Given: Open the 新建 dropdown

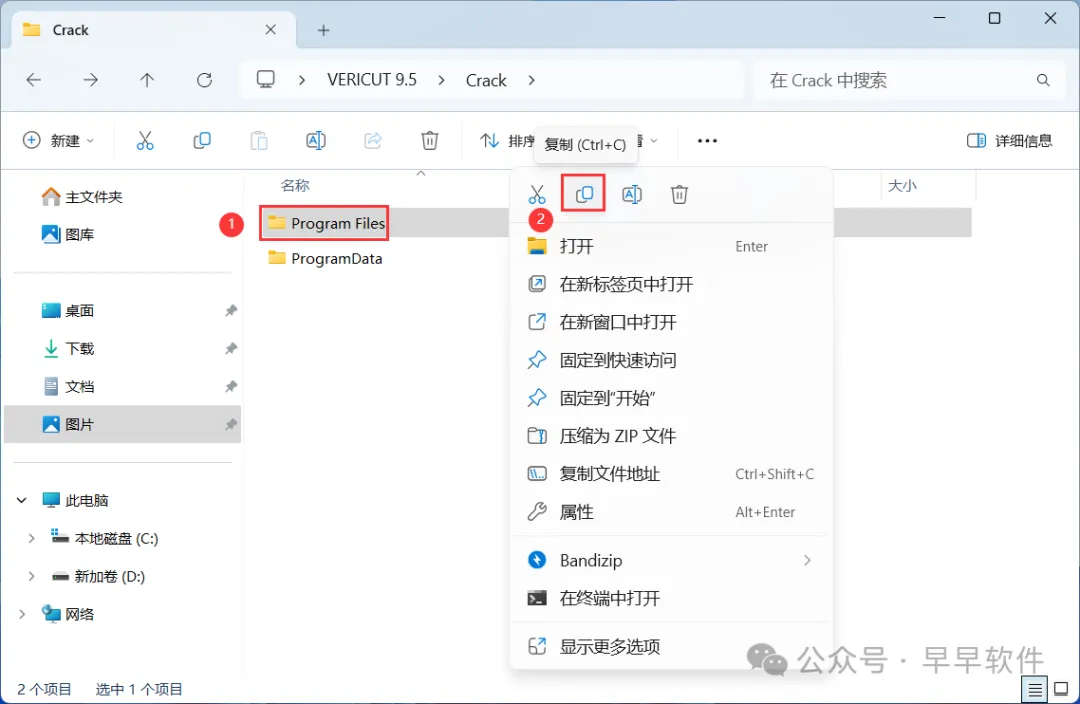Looking at the screenshot, I should (59, 141).
